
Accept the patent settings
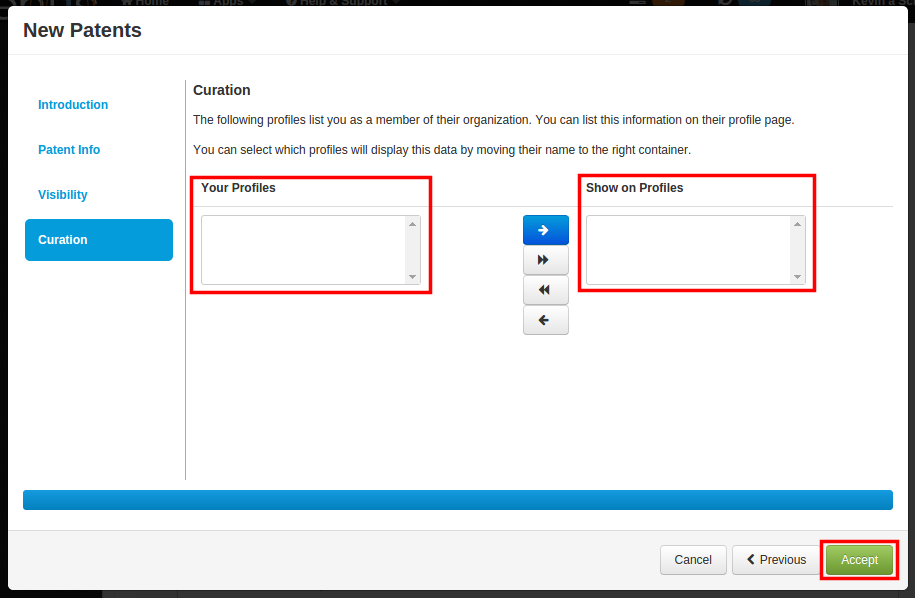coord(859,560)
